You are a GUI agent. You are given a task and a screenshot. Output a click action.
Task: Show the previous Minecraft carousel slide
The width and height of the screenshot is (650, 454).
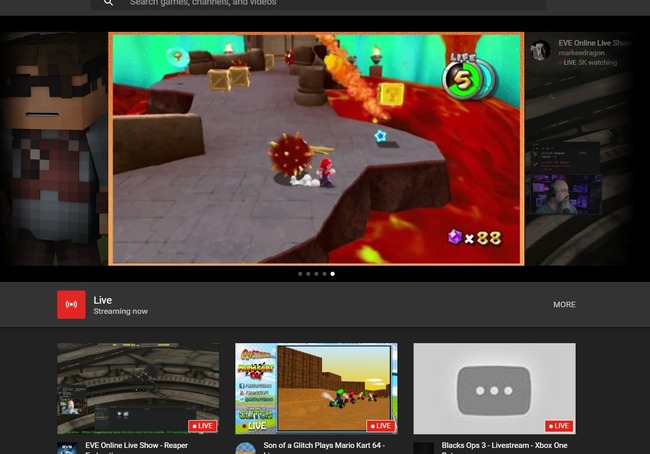coord(54,149)
